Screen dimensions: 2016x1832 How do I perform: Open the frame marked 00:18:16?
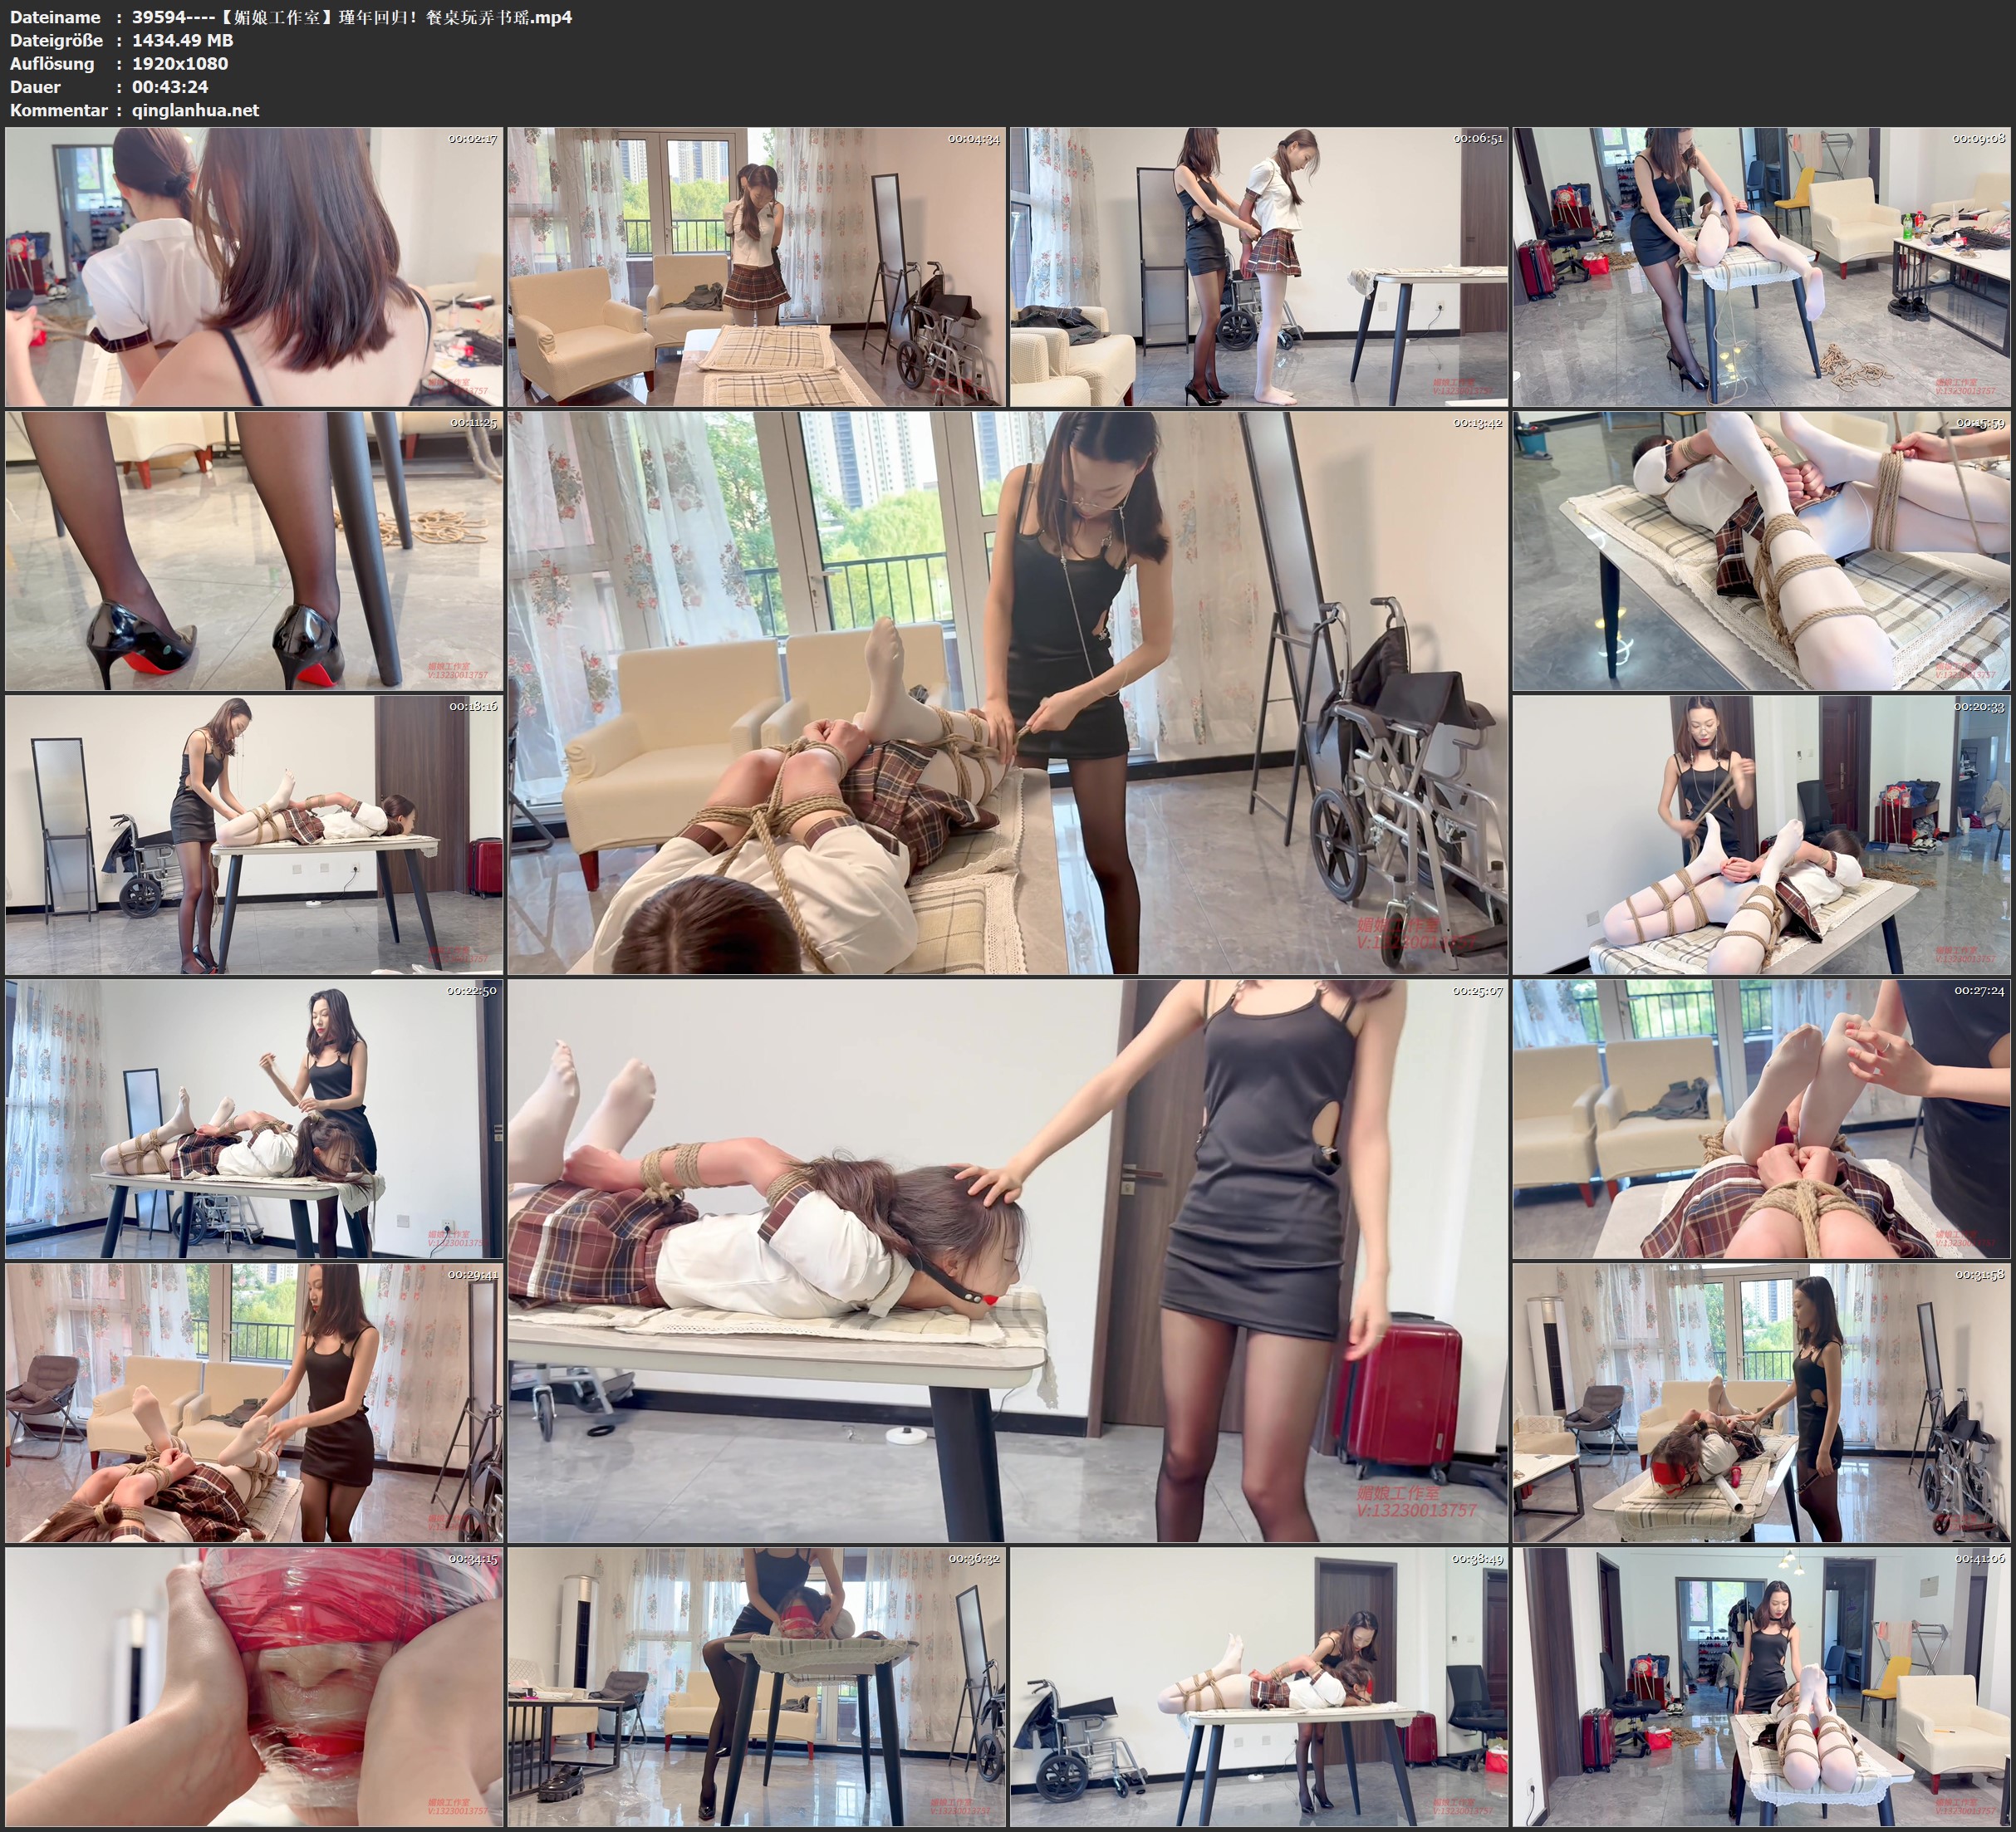[x=254, y=834]
